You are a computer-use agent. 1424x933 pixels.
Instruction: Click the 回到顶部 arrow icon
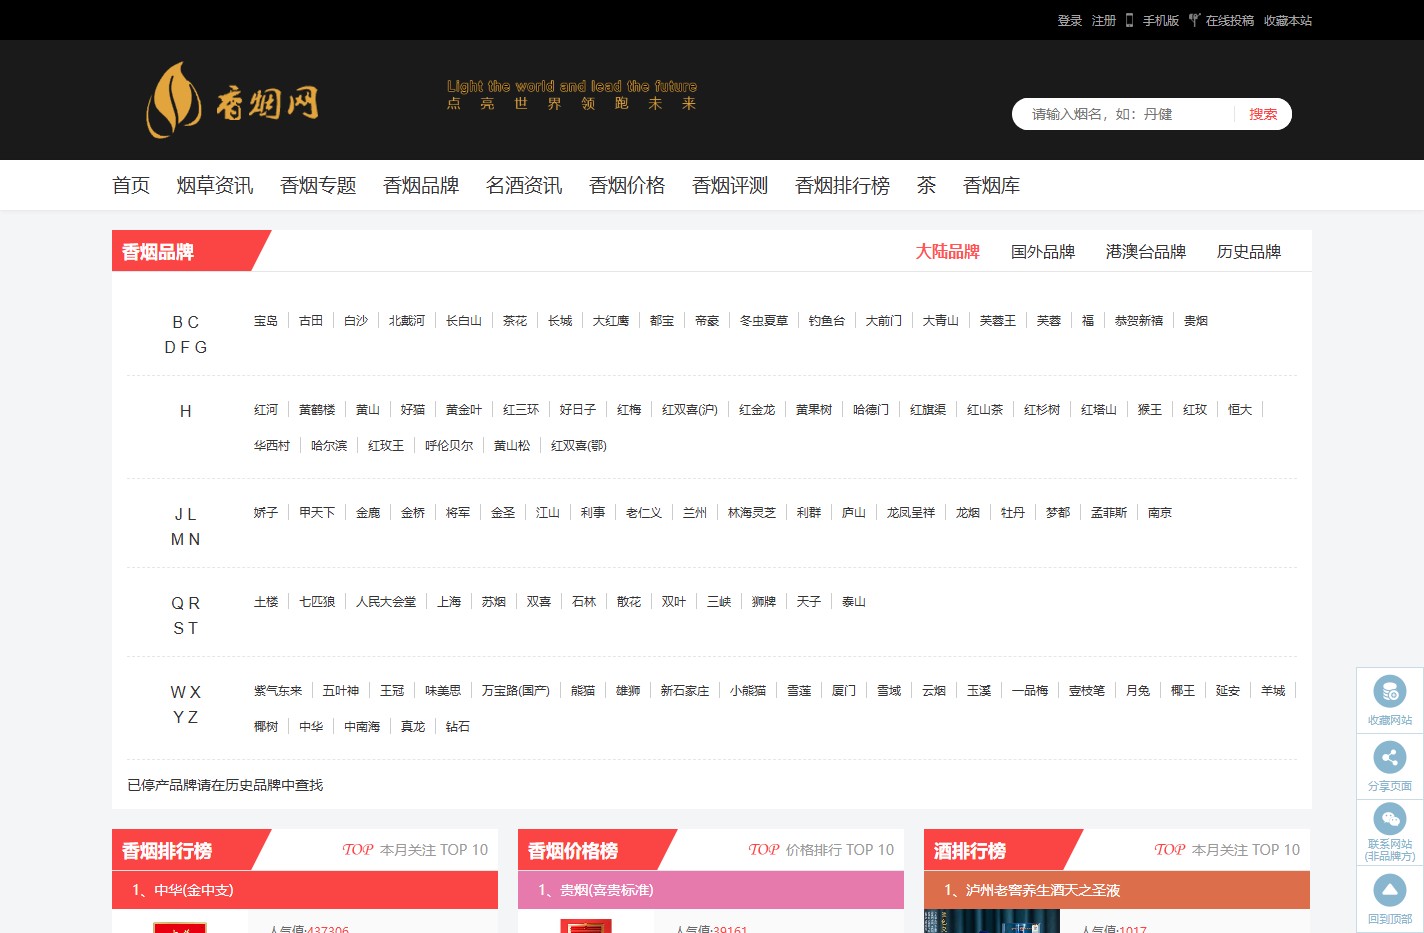(1390, 890)
